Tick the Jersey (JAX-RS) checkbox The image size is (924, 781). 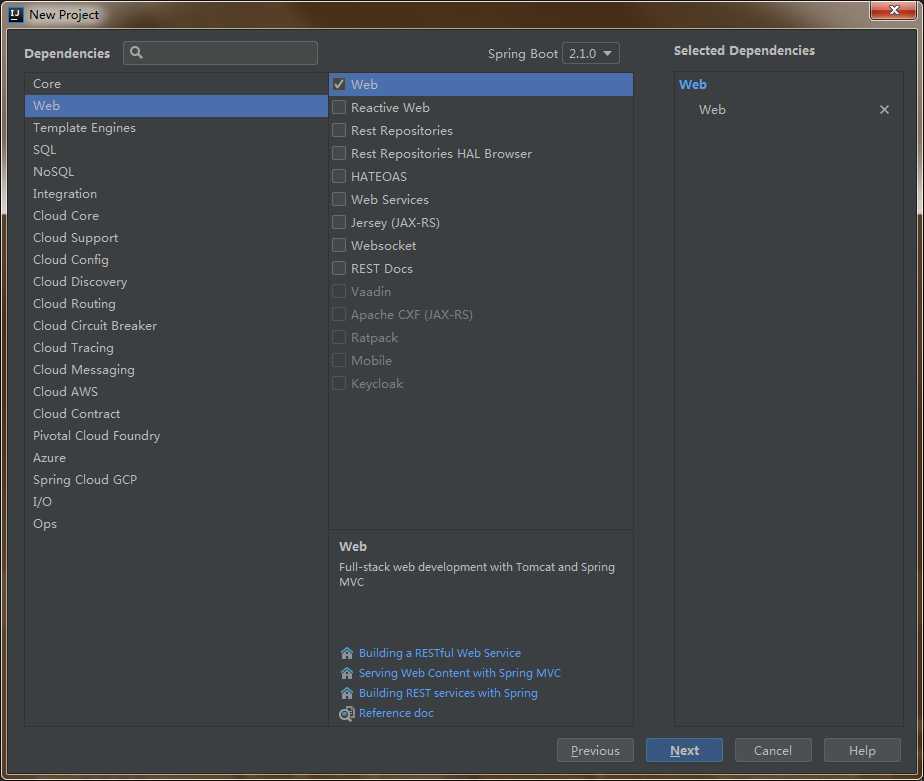click(x=339, y=222)
